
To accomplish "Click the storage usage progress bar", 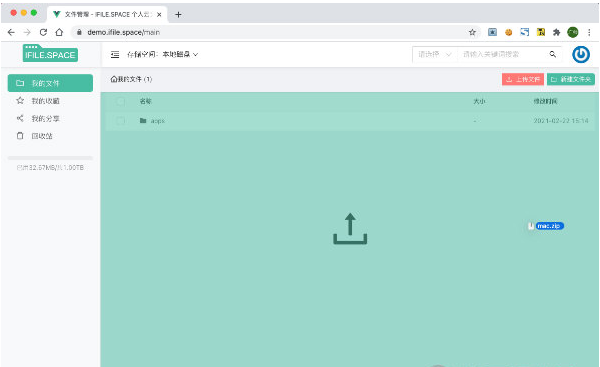I will (x=50, y=158).
